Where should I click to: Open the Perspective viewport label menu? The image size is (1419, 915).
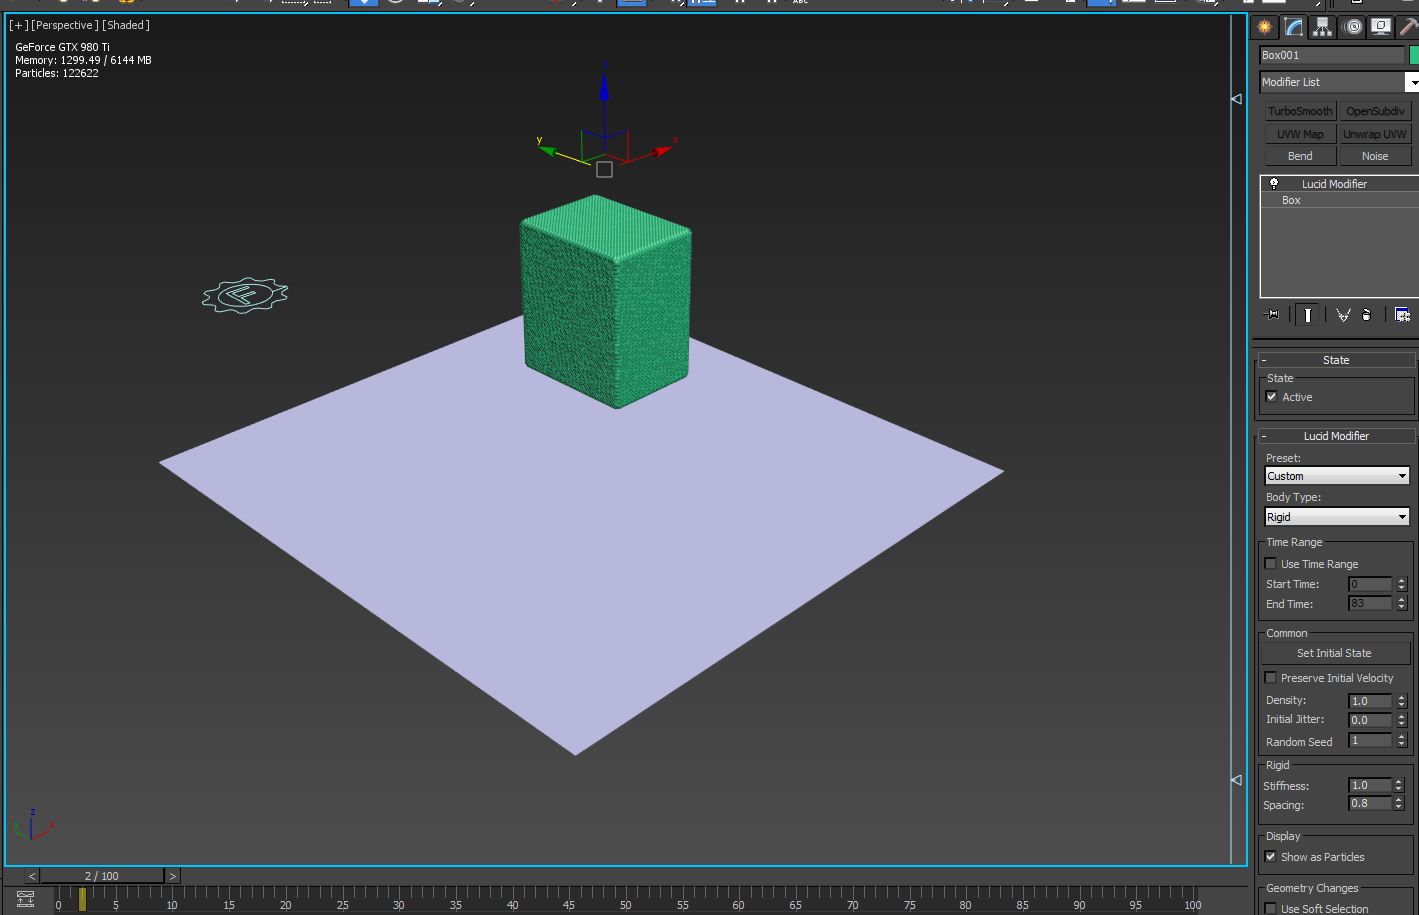click(65, 25)
